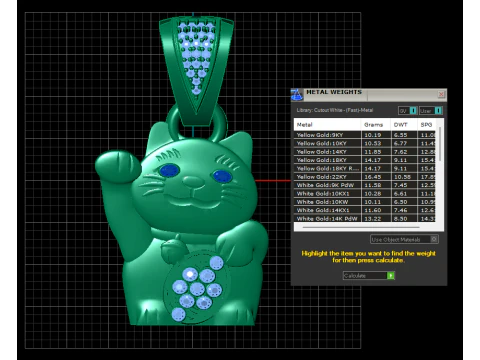Toggle the GV library button
This screenshot has width=480, height=360.
click(407, 111)
